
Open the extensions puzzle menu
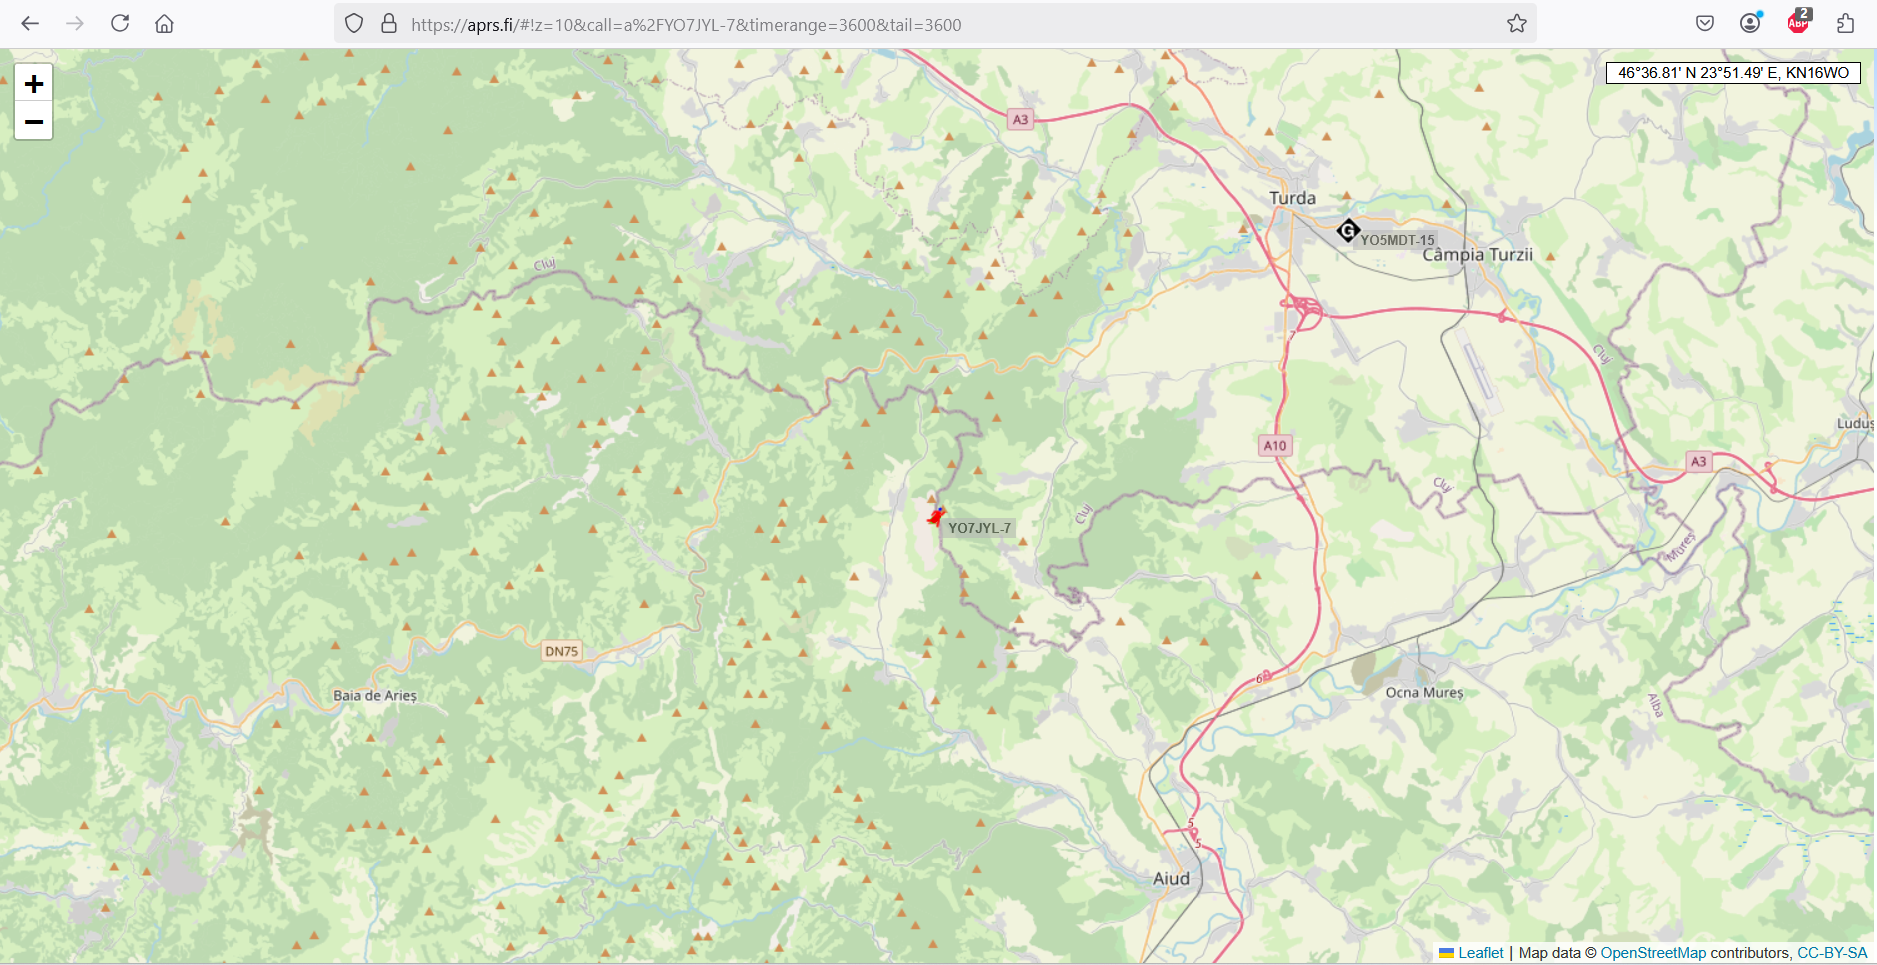pos(1845,23)
